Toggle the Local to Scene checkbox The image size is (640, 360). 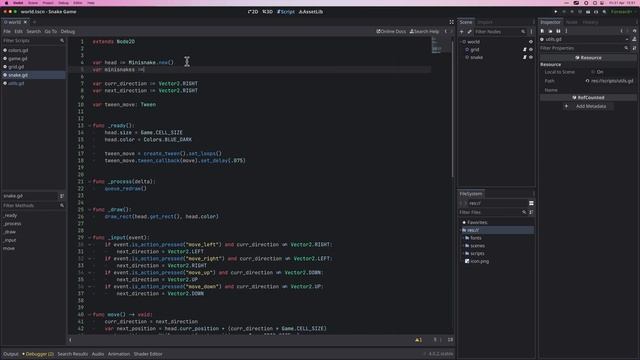[593, 72]
